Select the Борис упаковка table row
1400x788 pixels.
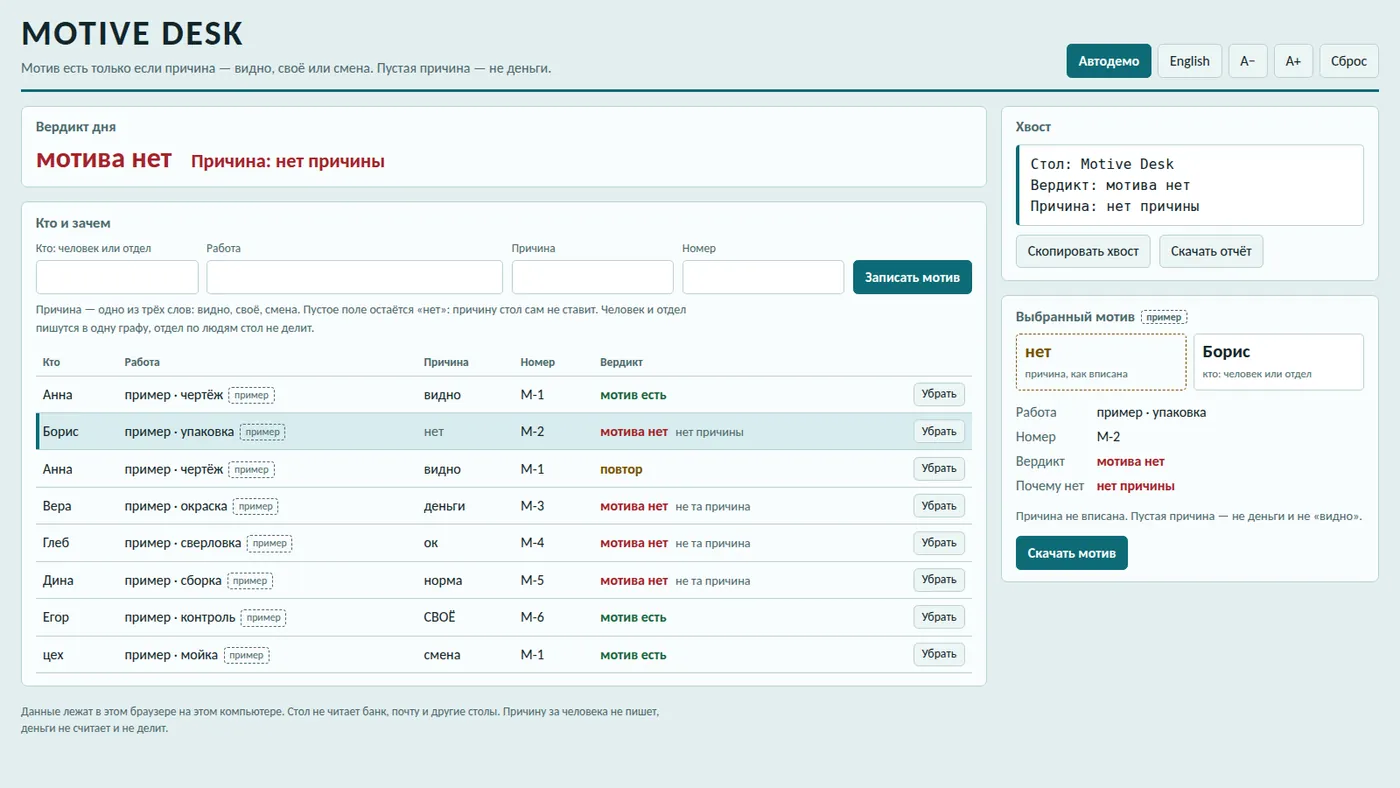[504, 432]
